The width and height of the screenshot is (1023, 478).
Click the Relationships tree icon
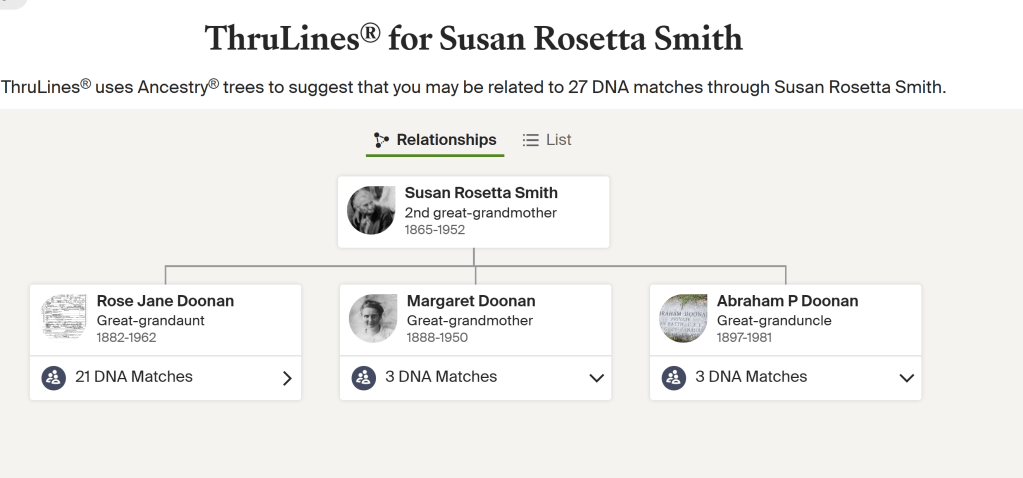pos(381,140)
